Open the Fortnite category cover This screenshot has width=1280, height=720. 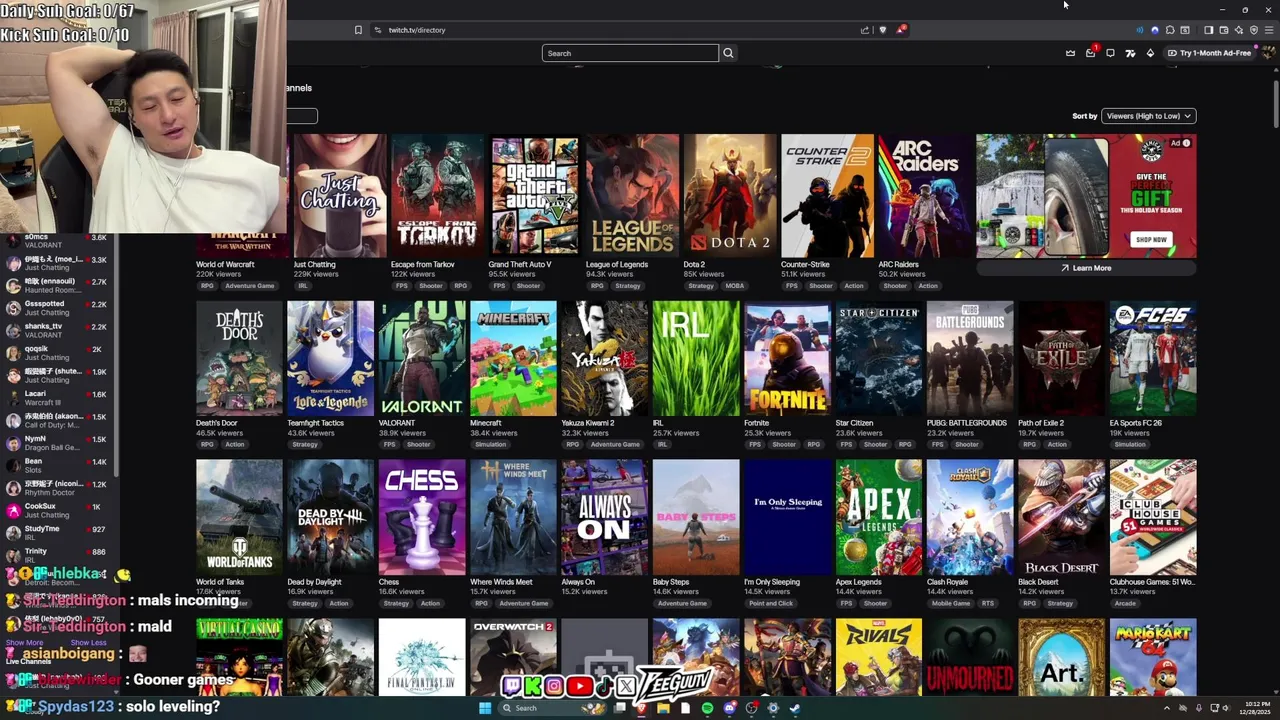787,358
